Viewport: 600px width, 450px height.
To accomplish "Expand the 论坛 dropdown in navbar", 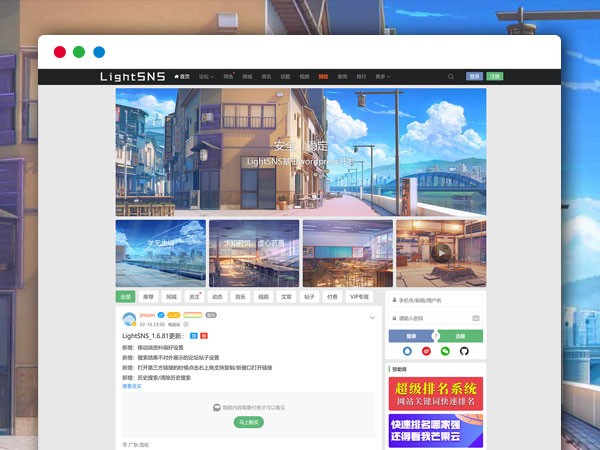I will point(205,76).
